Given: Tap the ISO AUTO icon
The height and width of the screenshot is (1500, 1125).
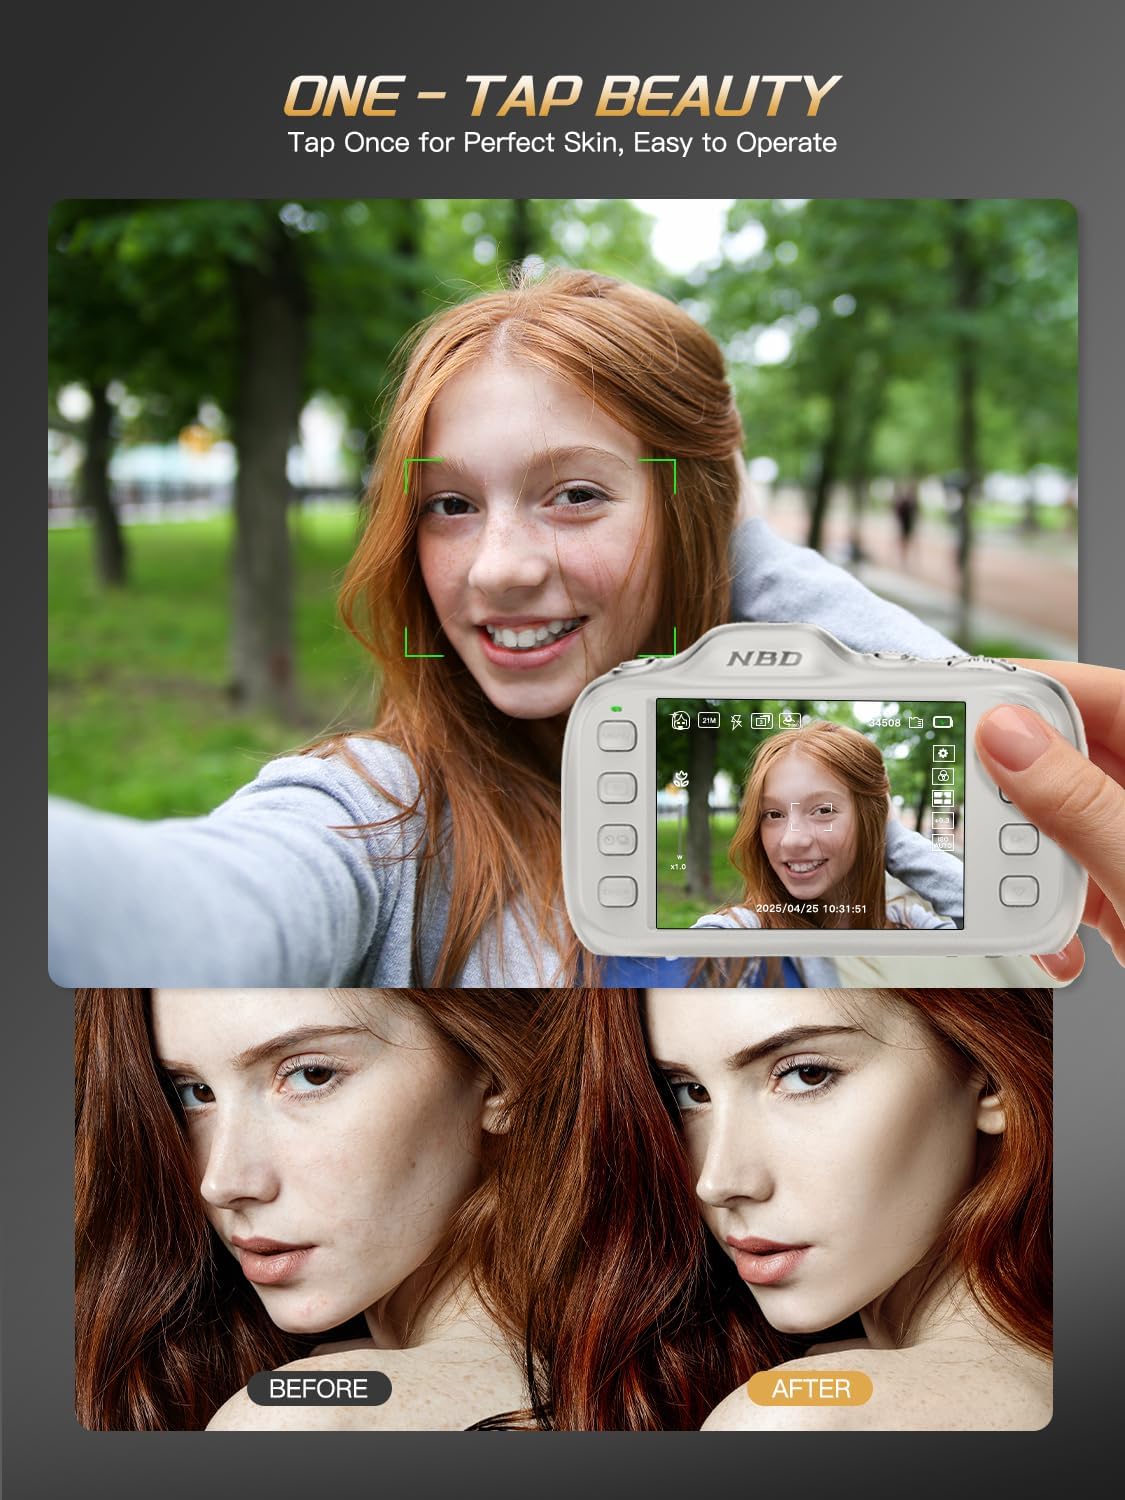Looking at the screenshot, I should coord(943,843).
